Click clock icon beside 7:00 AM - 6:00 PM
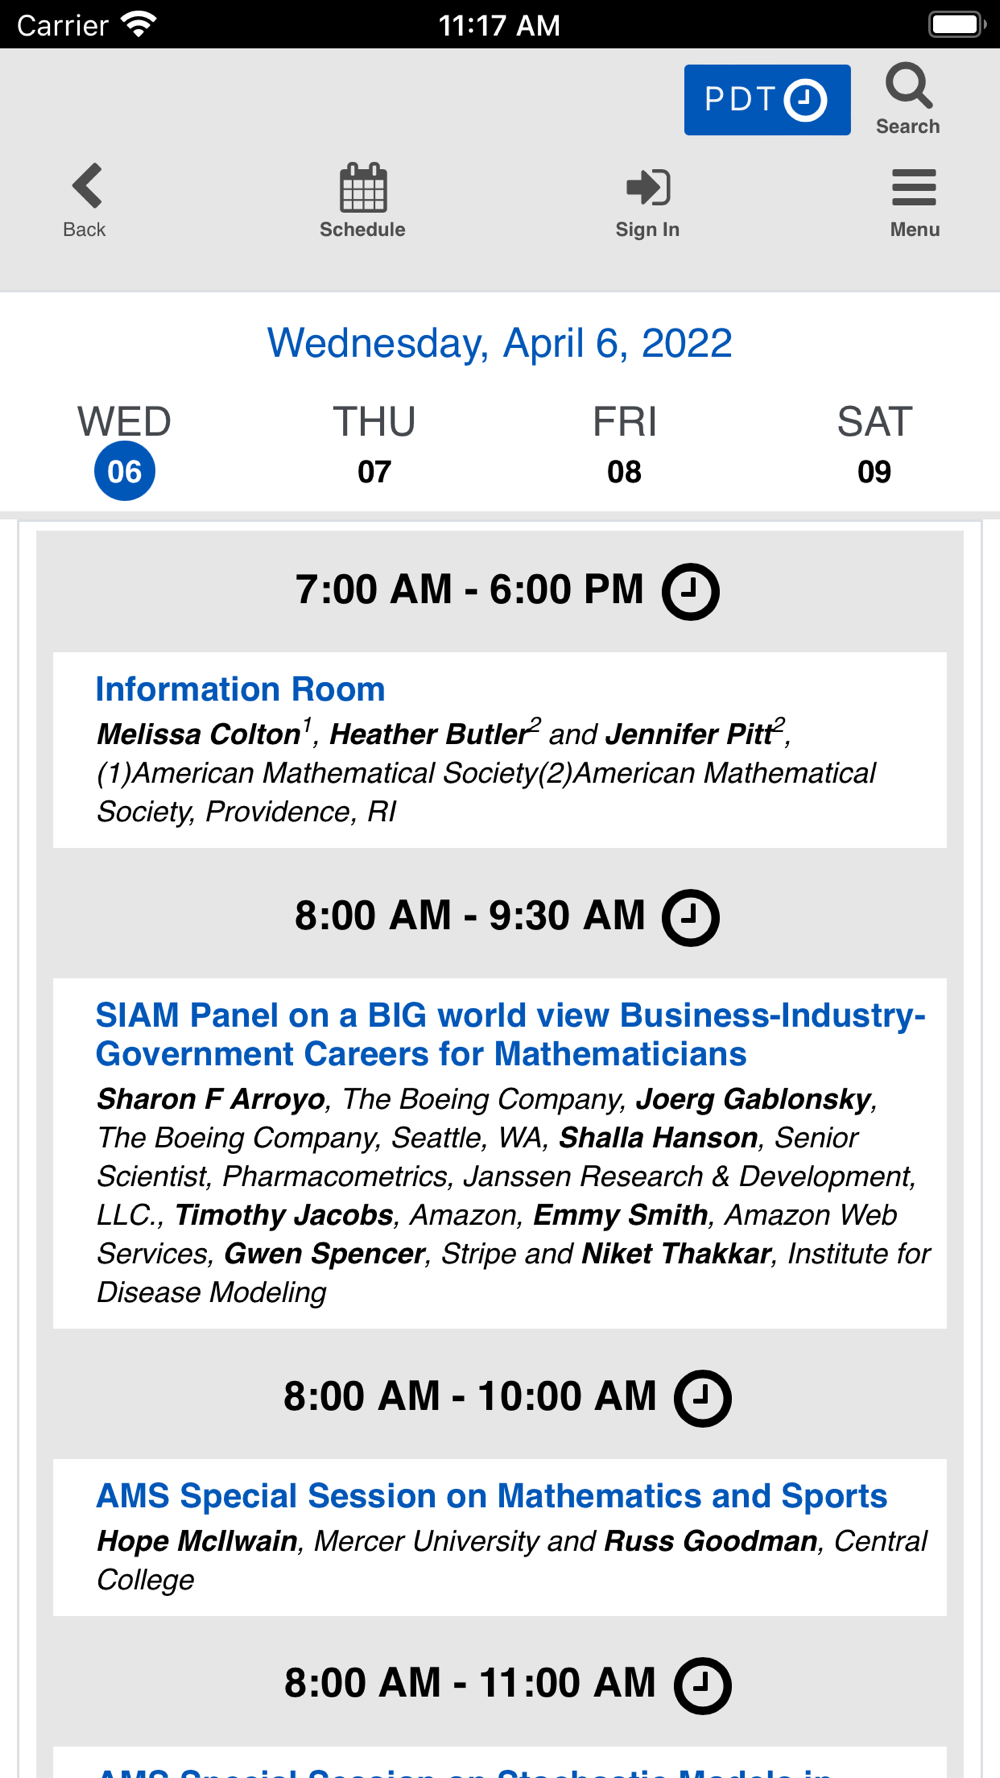The width and height of the screenshot is (1000, 1778). click(690, 591)
